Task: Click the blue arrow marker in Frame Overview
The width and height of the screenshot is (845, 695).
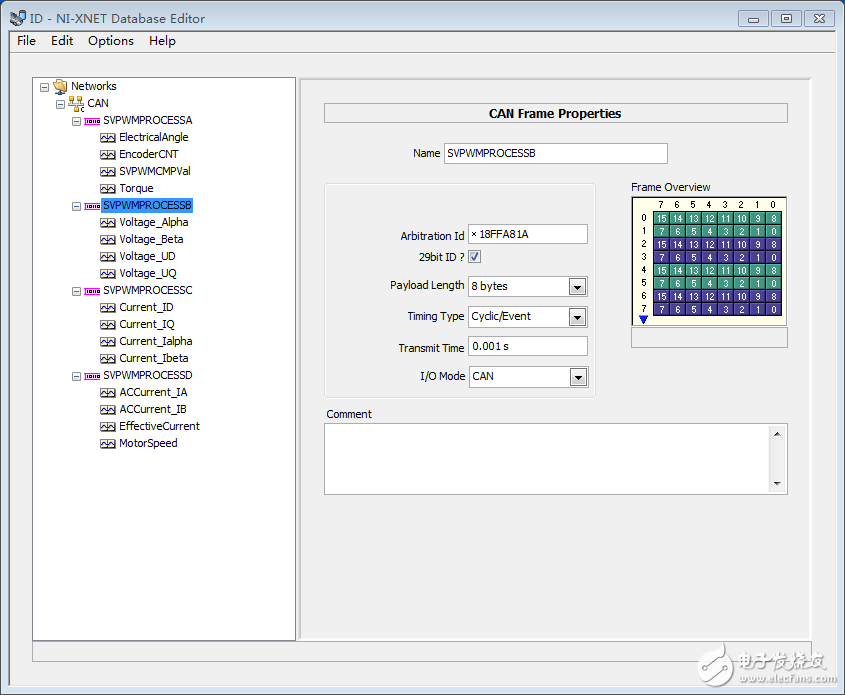Action: [643, 319]
